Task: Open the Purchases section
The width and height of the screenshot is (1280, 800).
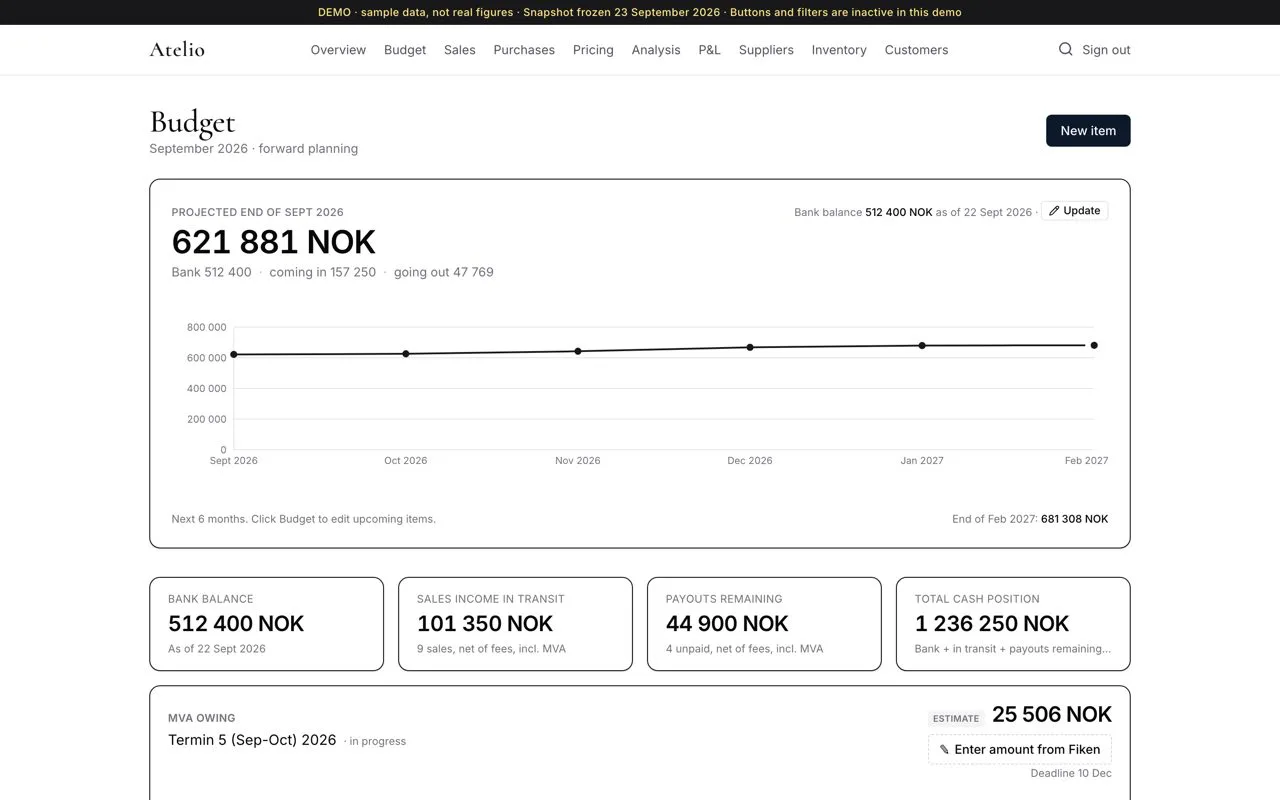Action: pyautogui.click(x=524, y=50)
